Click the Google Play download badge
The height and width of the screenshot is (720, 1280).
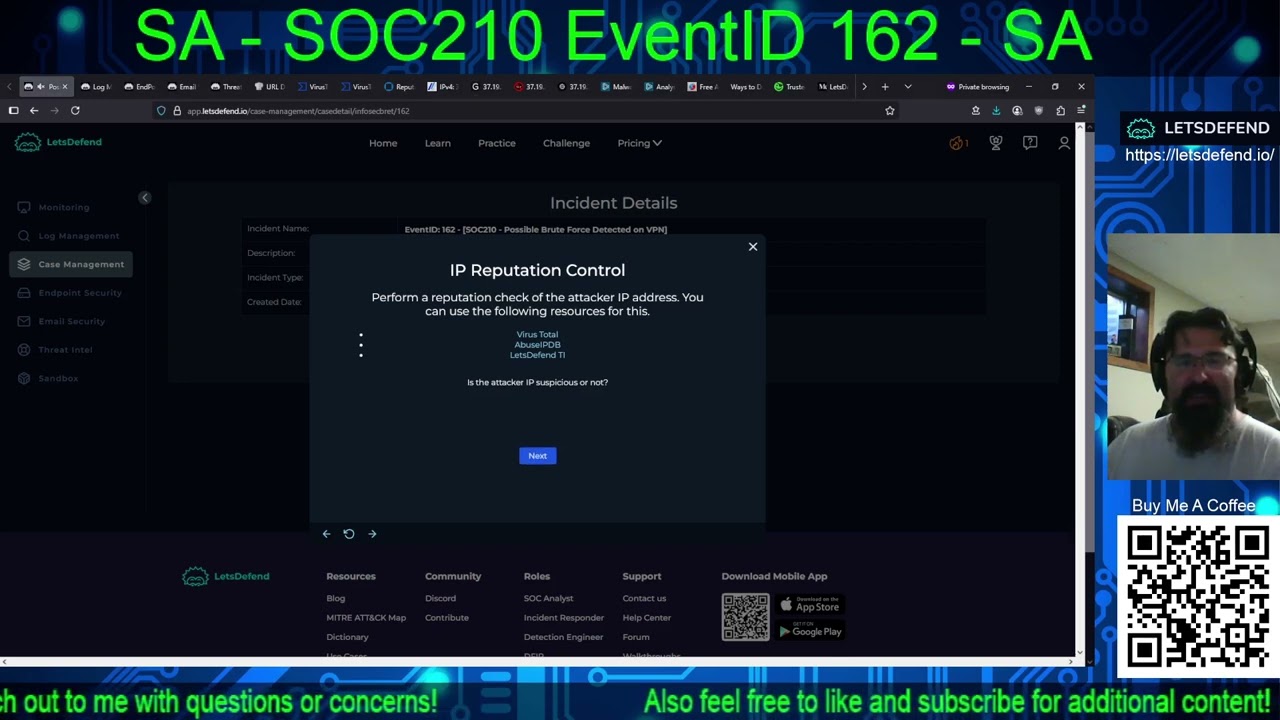tap(810, 630)
